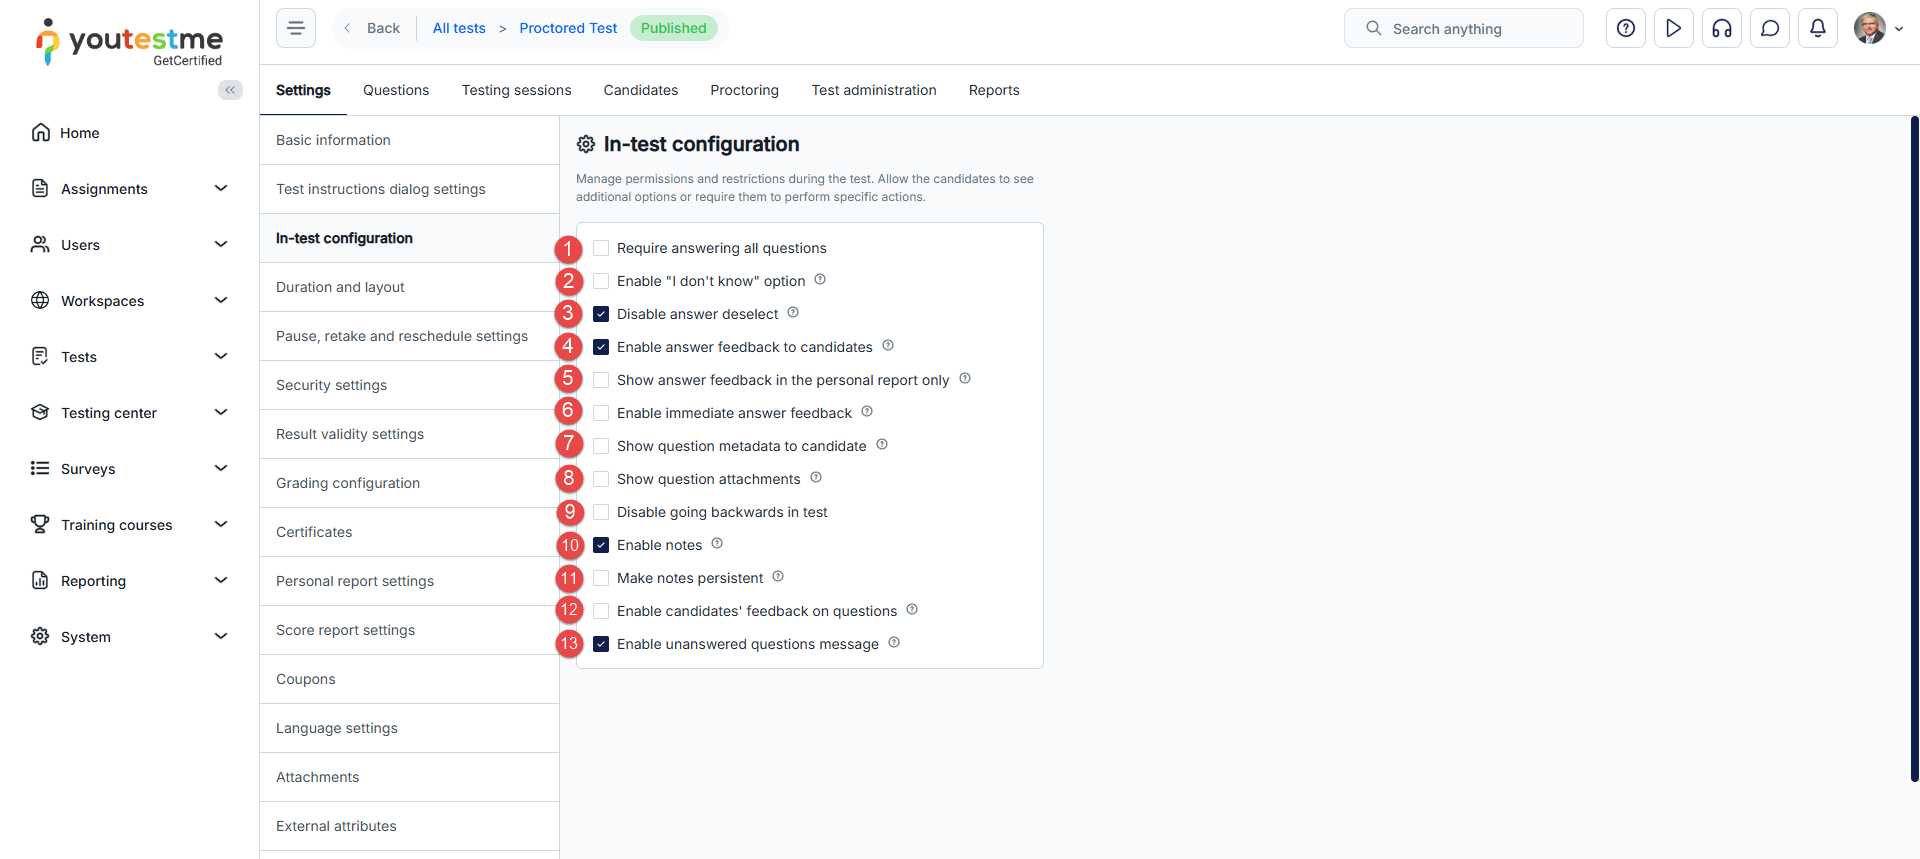Viewport: 1920px width, 859px height.
Task: Click the Home icon in sidebar
Action: (x=40, y=133)
